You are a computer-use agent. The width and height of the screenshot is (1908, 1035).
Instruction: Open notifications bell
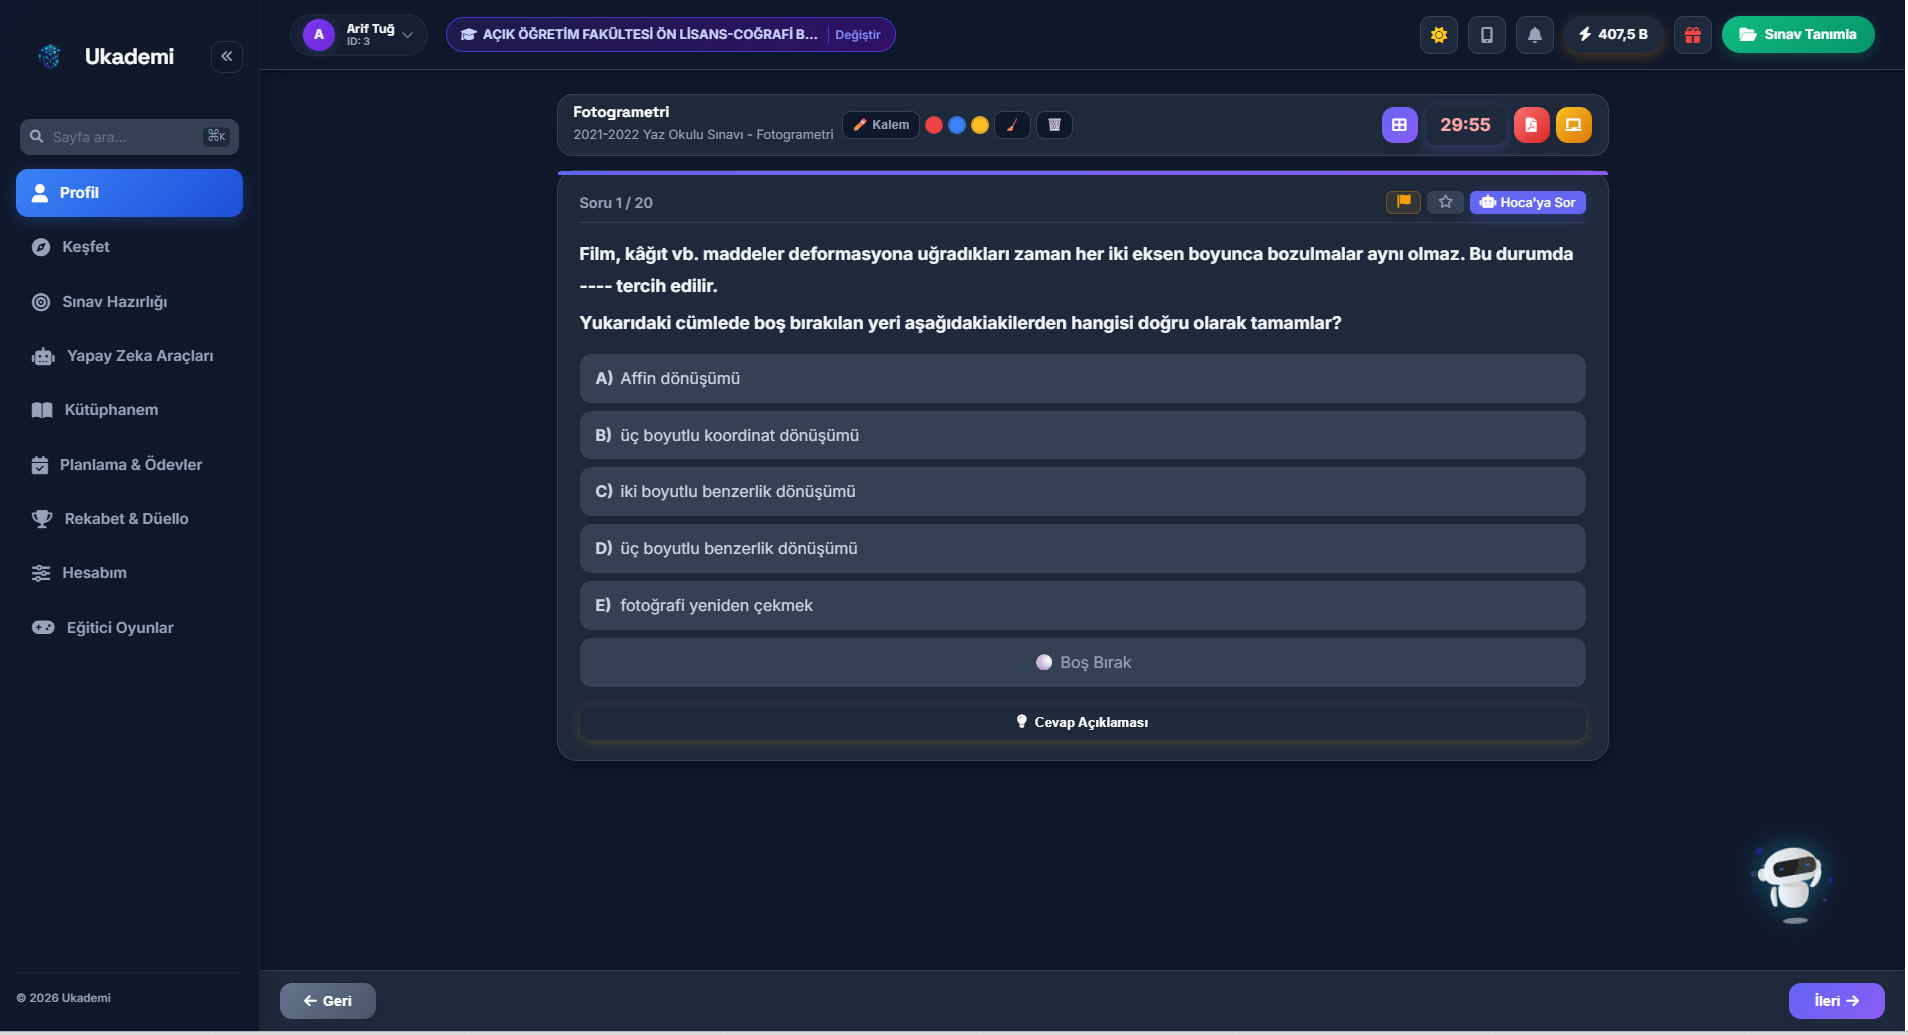[1535, 35]
